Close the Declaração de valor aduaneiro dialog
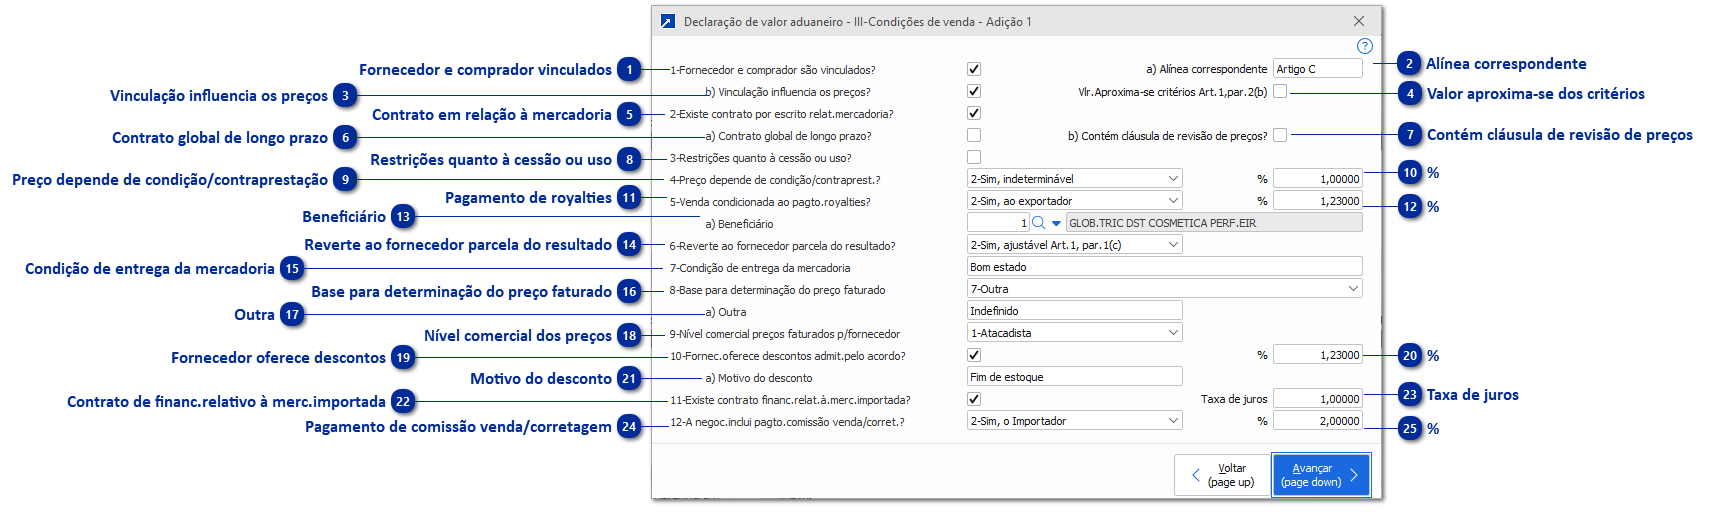Screen dimensions: 1709x515 pos(1358,21)
